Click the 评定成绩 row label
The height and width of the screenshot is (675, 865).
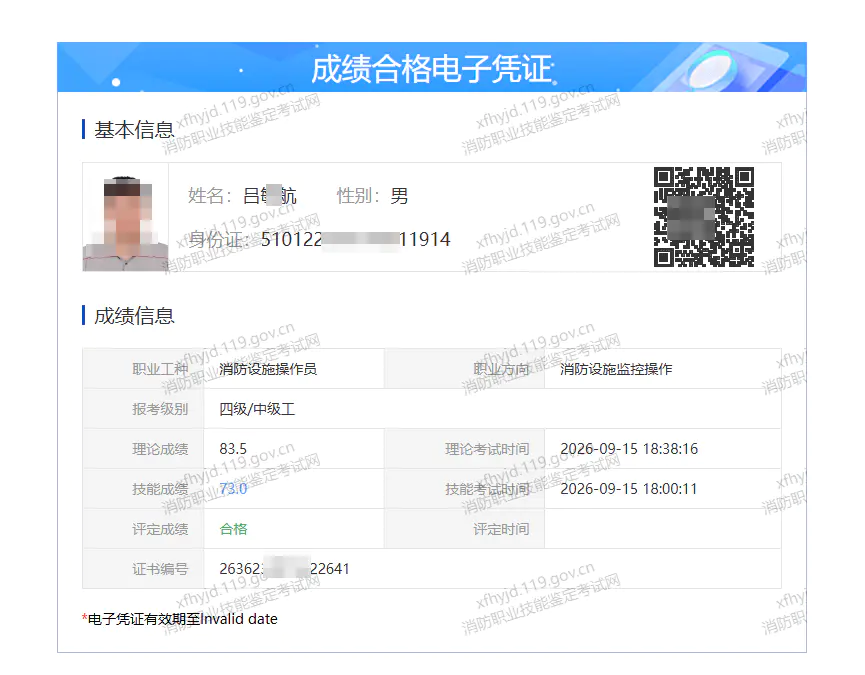click(160, 529)
